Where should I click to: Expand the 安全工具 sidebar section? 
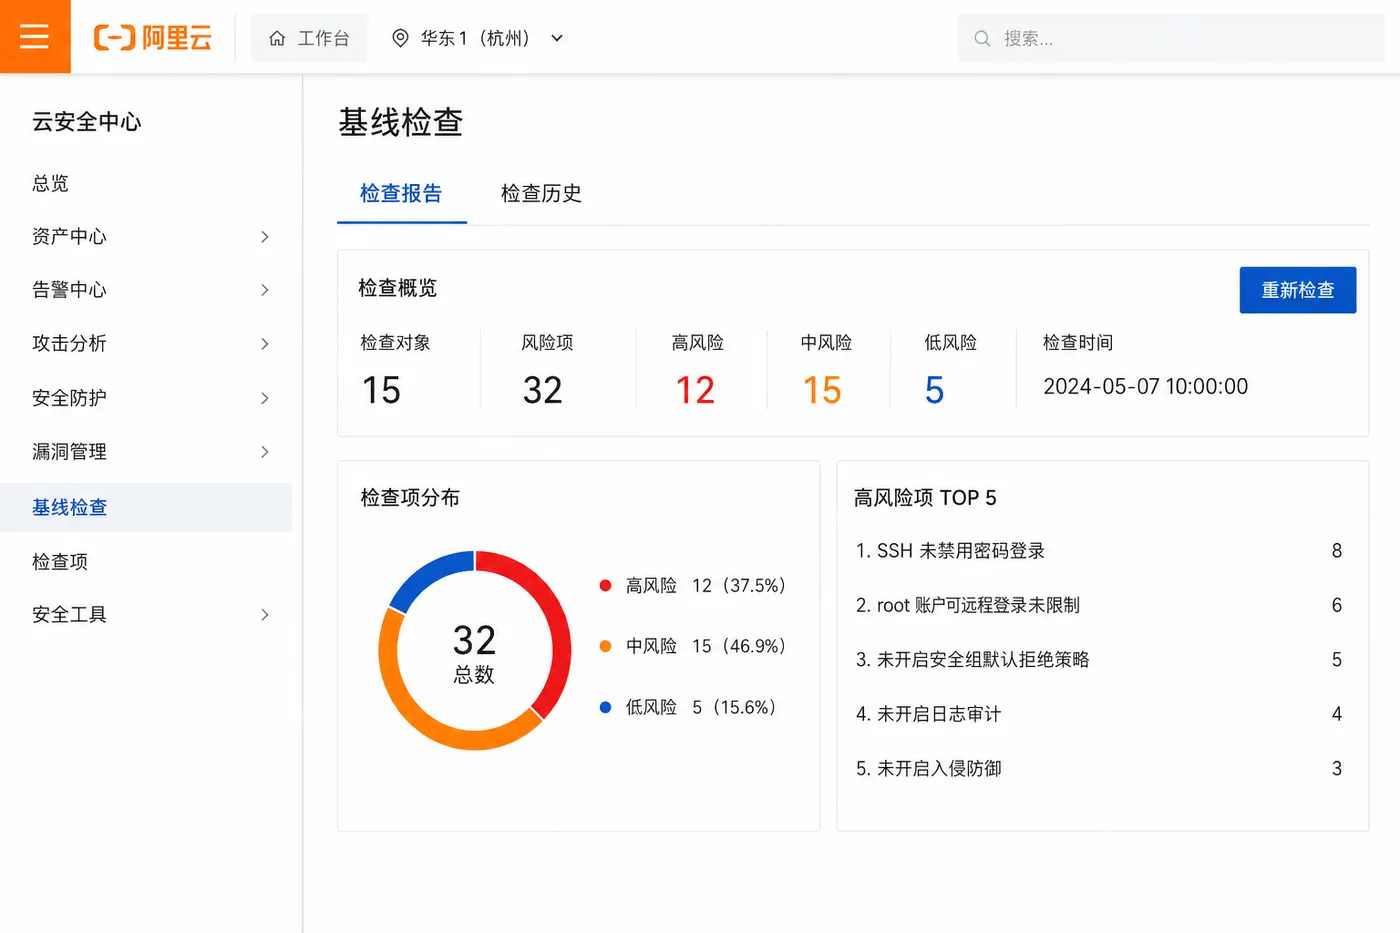click(x=150, y=615)
